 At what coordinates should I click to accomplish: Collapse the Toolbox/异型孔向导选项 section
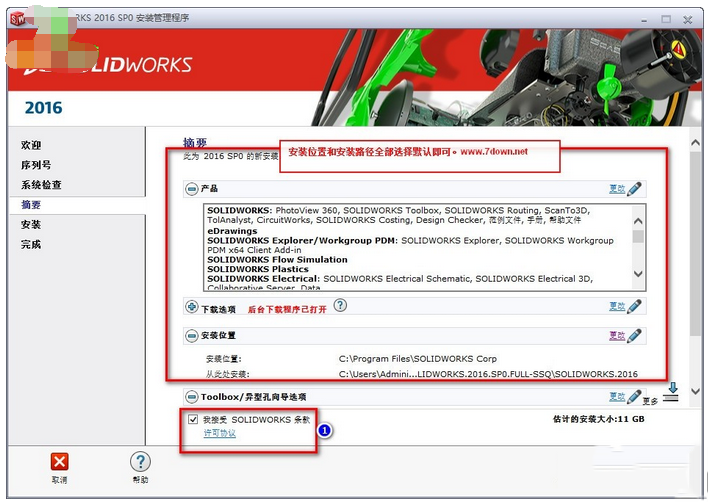coord(191,397)
